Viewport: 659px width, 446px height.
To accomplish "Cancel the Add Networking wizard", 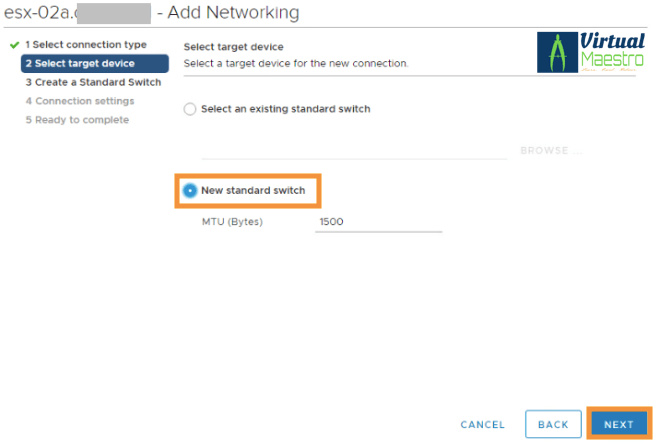I will click(482, 425).
